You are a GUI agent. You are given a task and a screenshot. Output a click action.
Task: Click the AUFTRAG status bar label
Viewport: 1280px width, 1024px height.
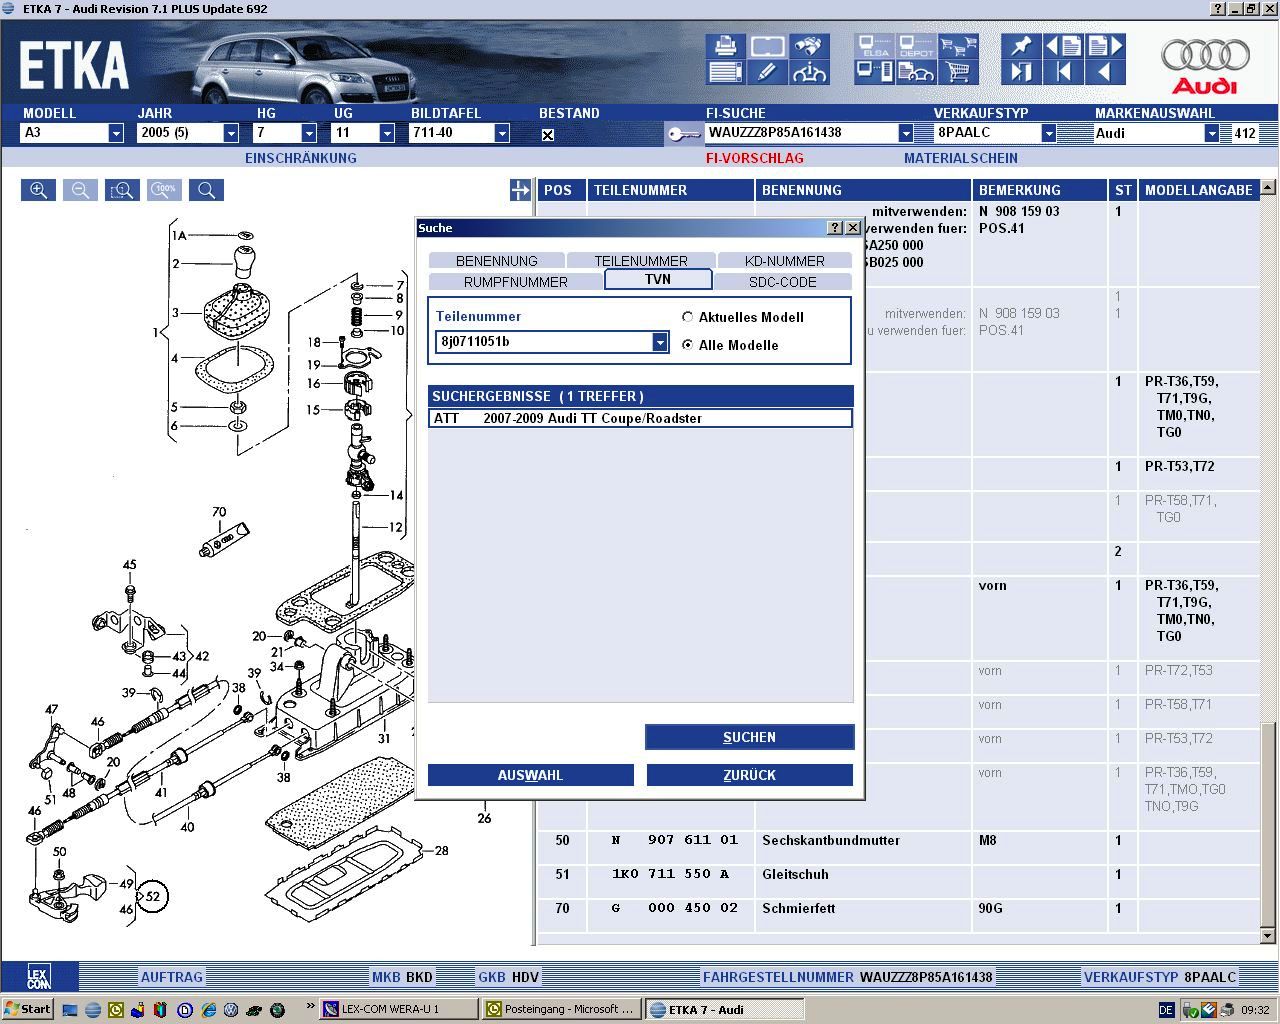tap(171, 977)
